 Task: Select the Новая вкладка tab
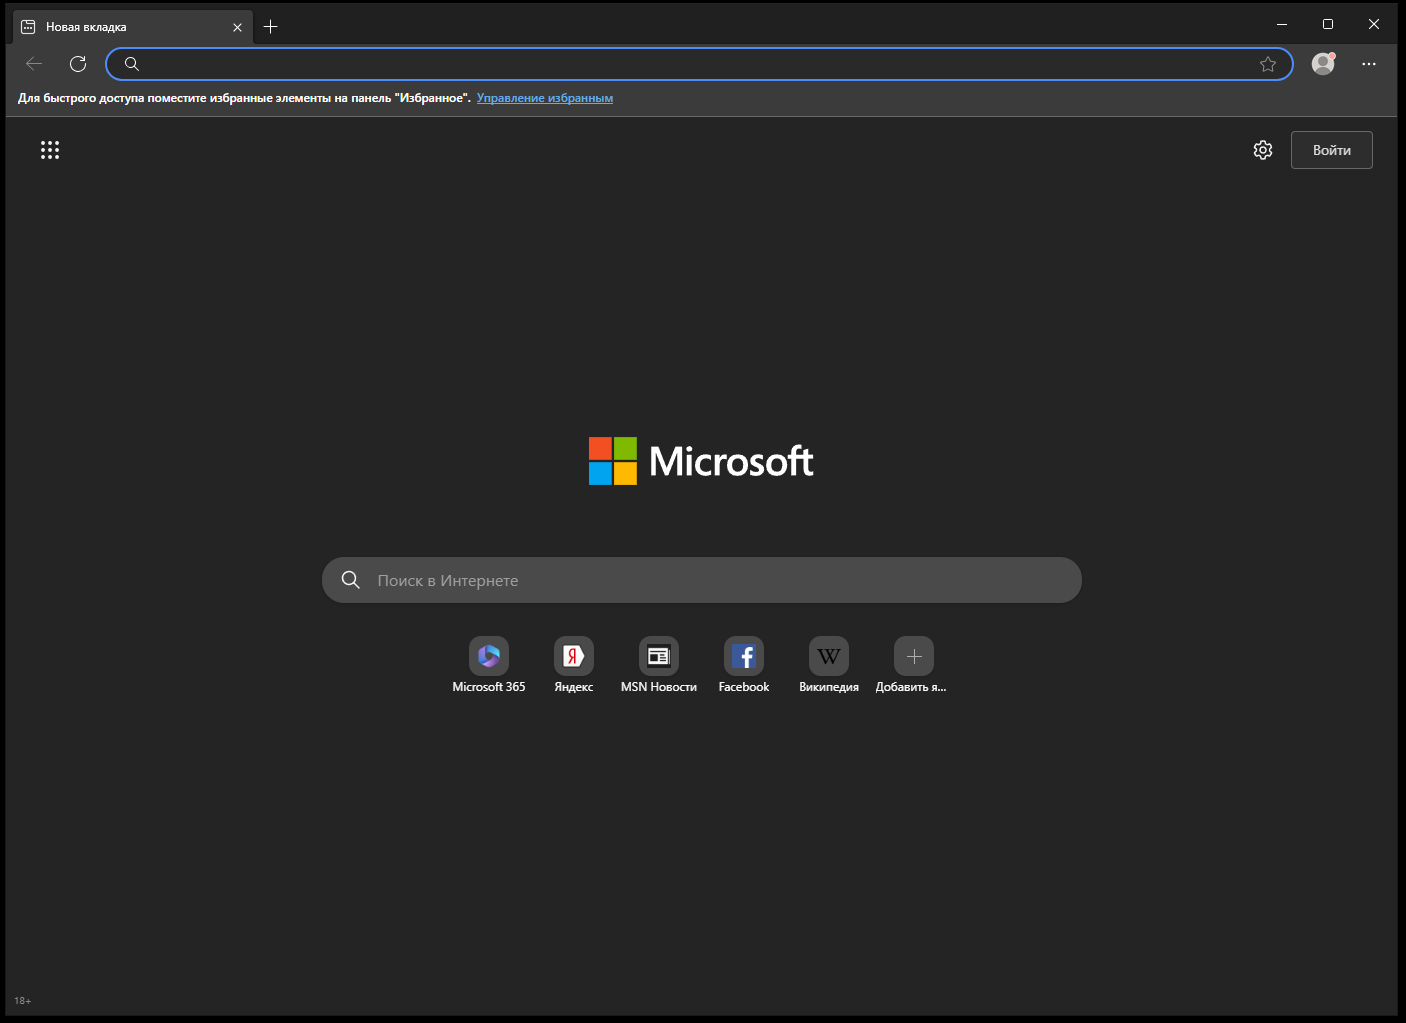(x=133, y=27)
